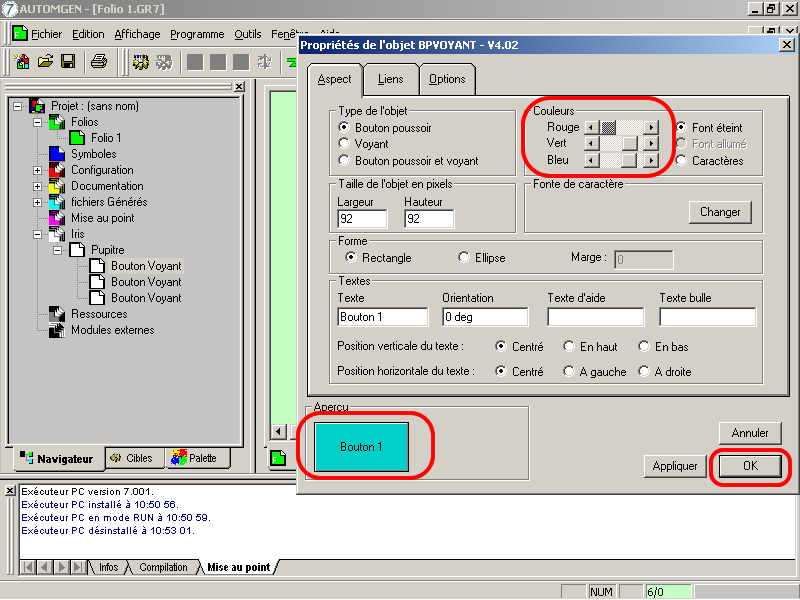Open the Programme menu
800x600 pixels.
tap(197, 34)
